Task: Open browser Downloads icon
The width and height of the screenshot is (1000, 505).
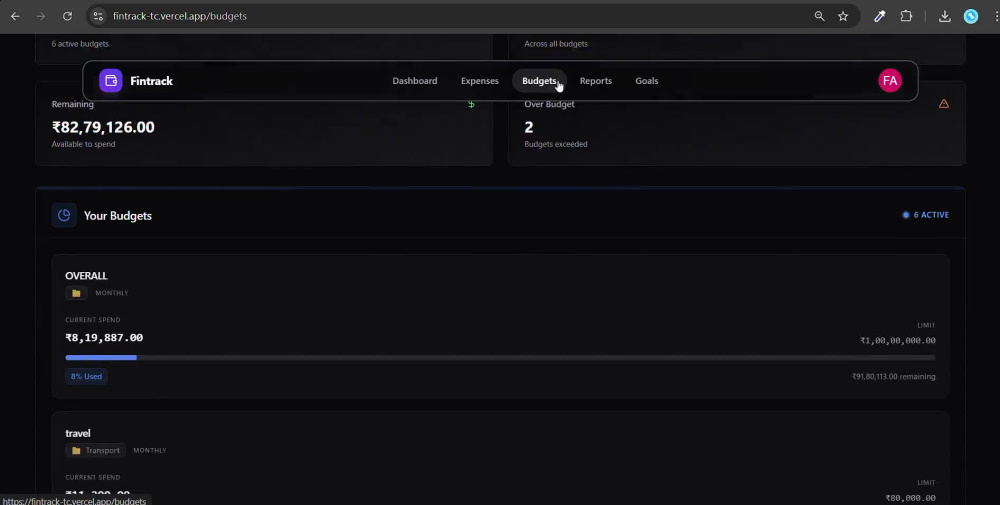Action: tap(945, 16)
